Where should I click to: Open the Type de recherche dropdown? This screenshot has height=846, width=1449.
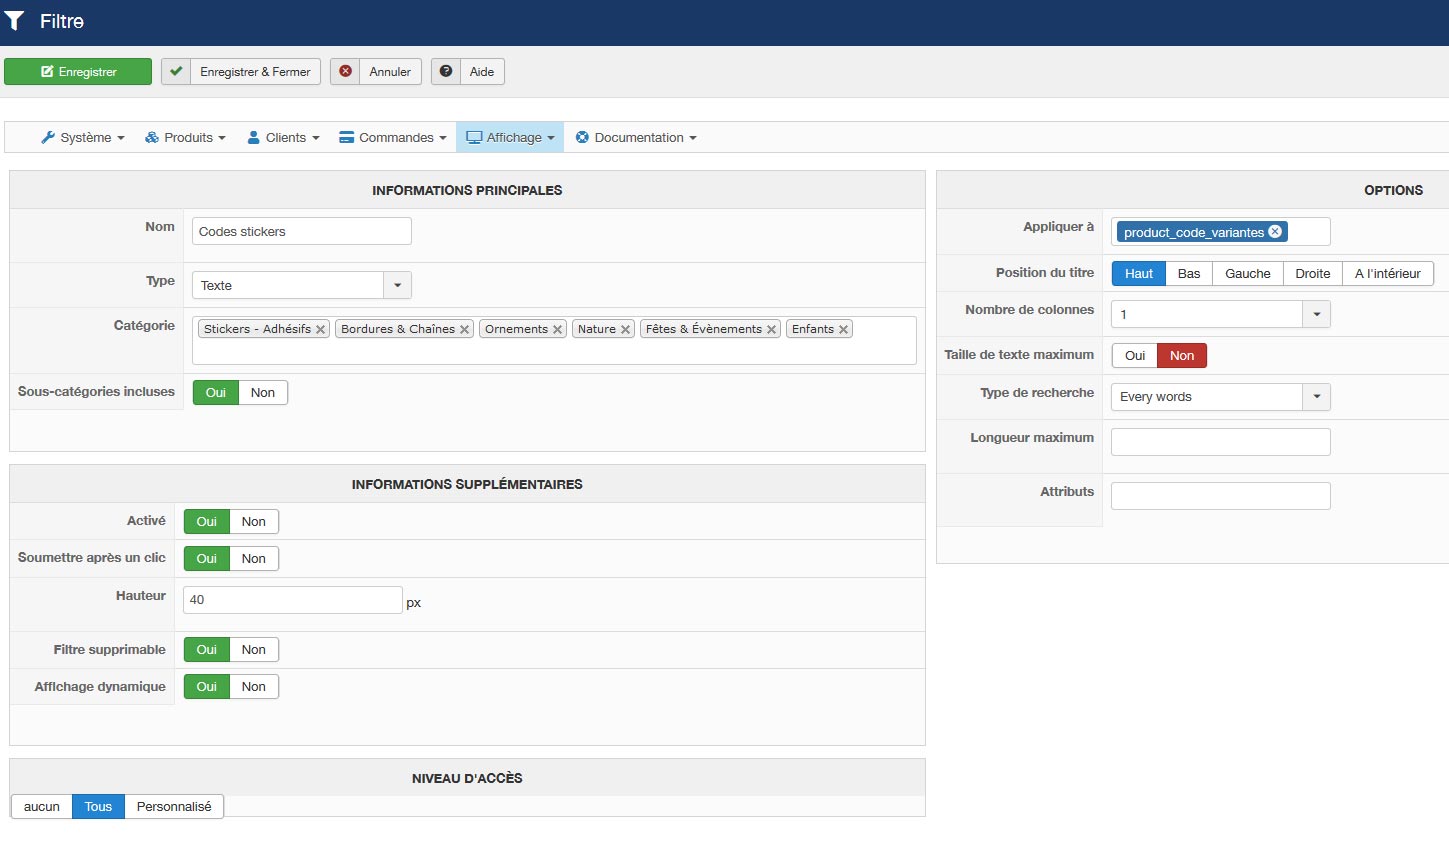(1316, 397)
